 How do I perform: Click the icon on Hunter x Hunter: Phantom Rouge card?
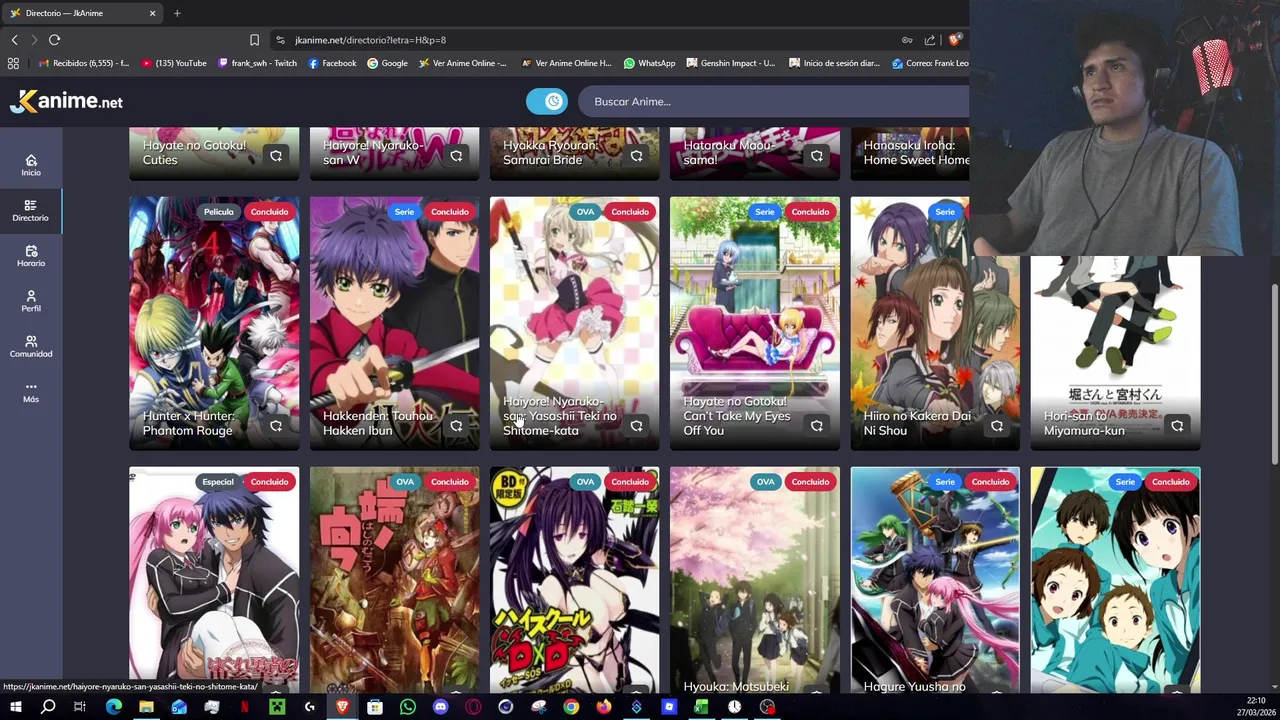pos(276,426)
